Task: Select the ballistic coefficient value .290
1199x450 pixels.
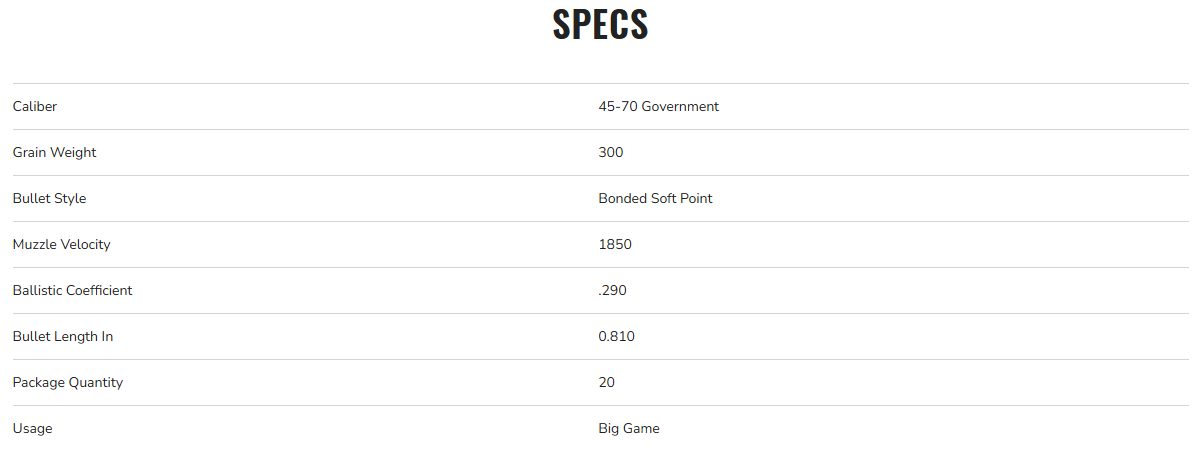Action: click(x=612, y=290)
